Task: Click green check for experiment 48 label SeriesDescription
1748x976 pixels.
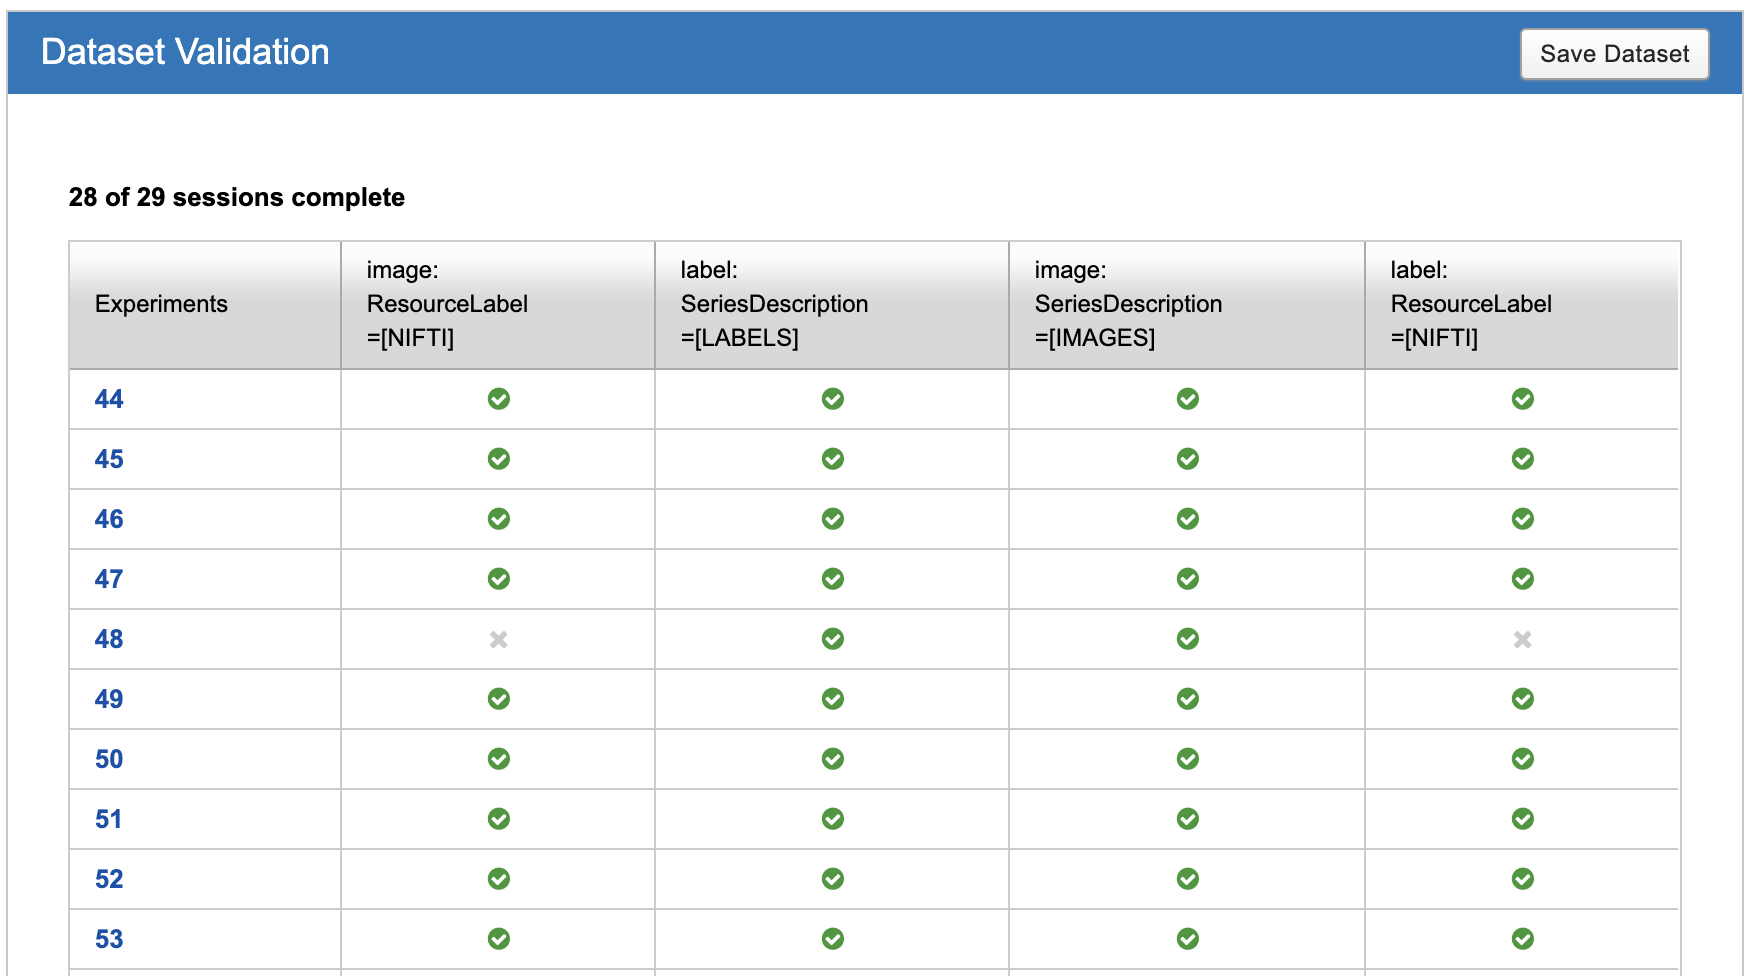Action: tap(832, 639)
